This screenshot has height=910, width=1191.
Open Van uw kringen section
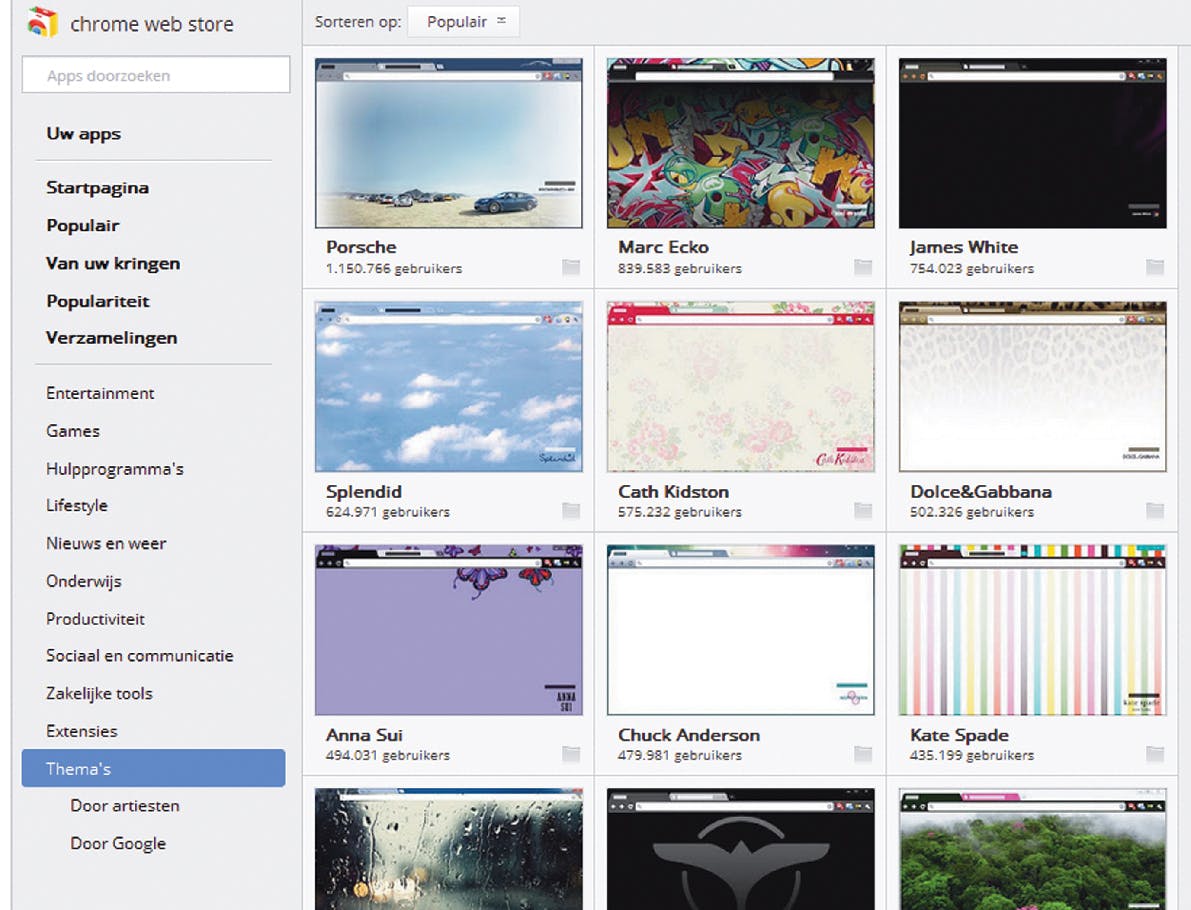point(113,264)
